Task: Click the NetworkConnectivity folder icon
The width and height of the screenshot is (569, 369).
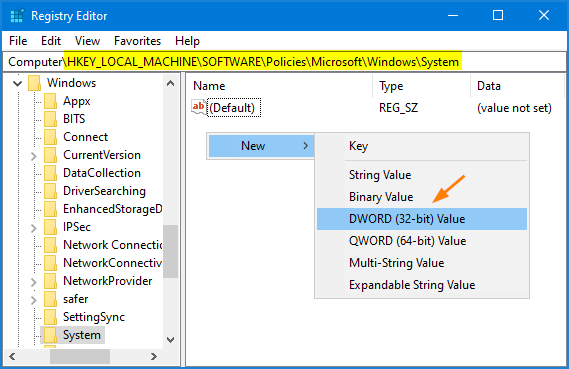Action: 50,263
